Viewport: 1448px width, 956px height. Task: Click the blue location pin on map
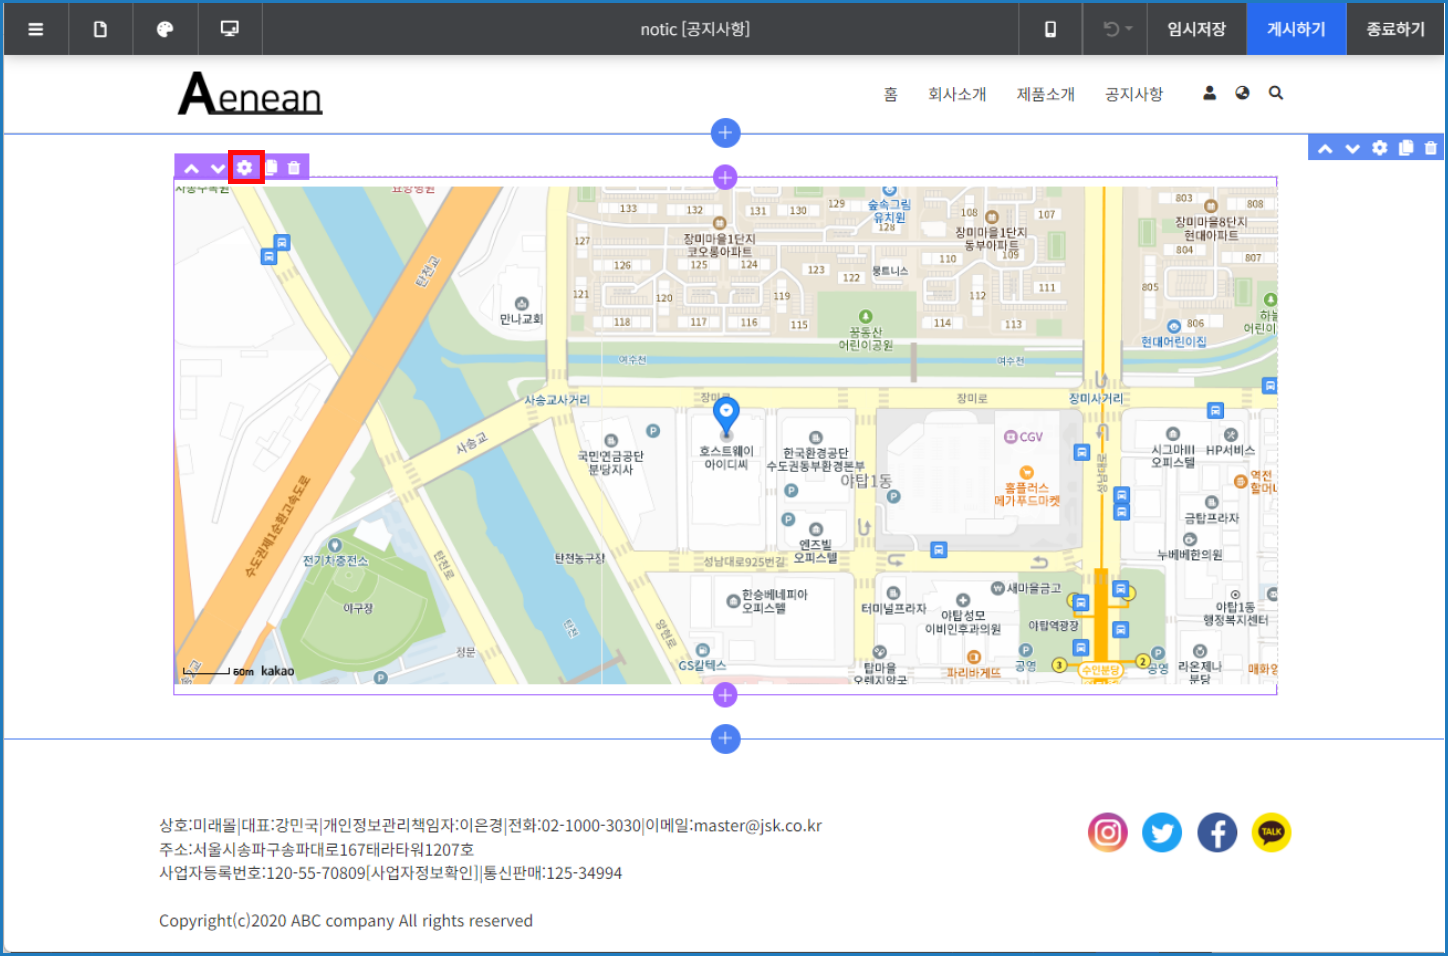[726, 414]
